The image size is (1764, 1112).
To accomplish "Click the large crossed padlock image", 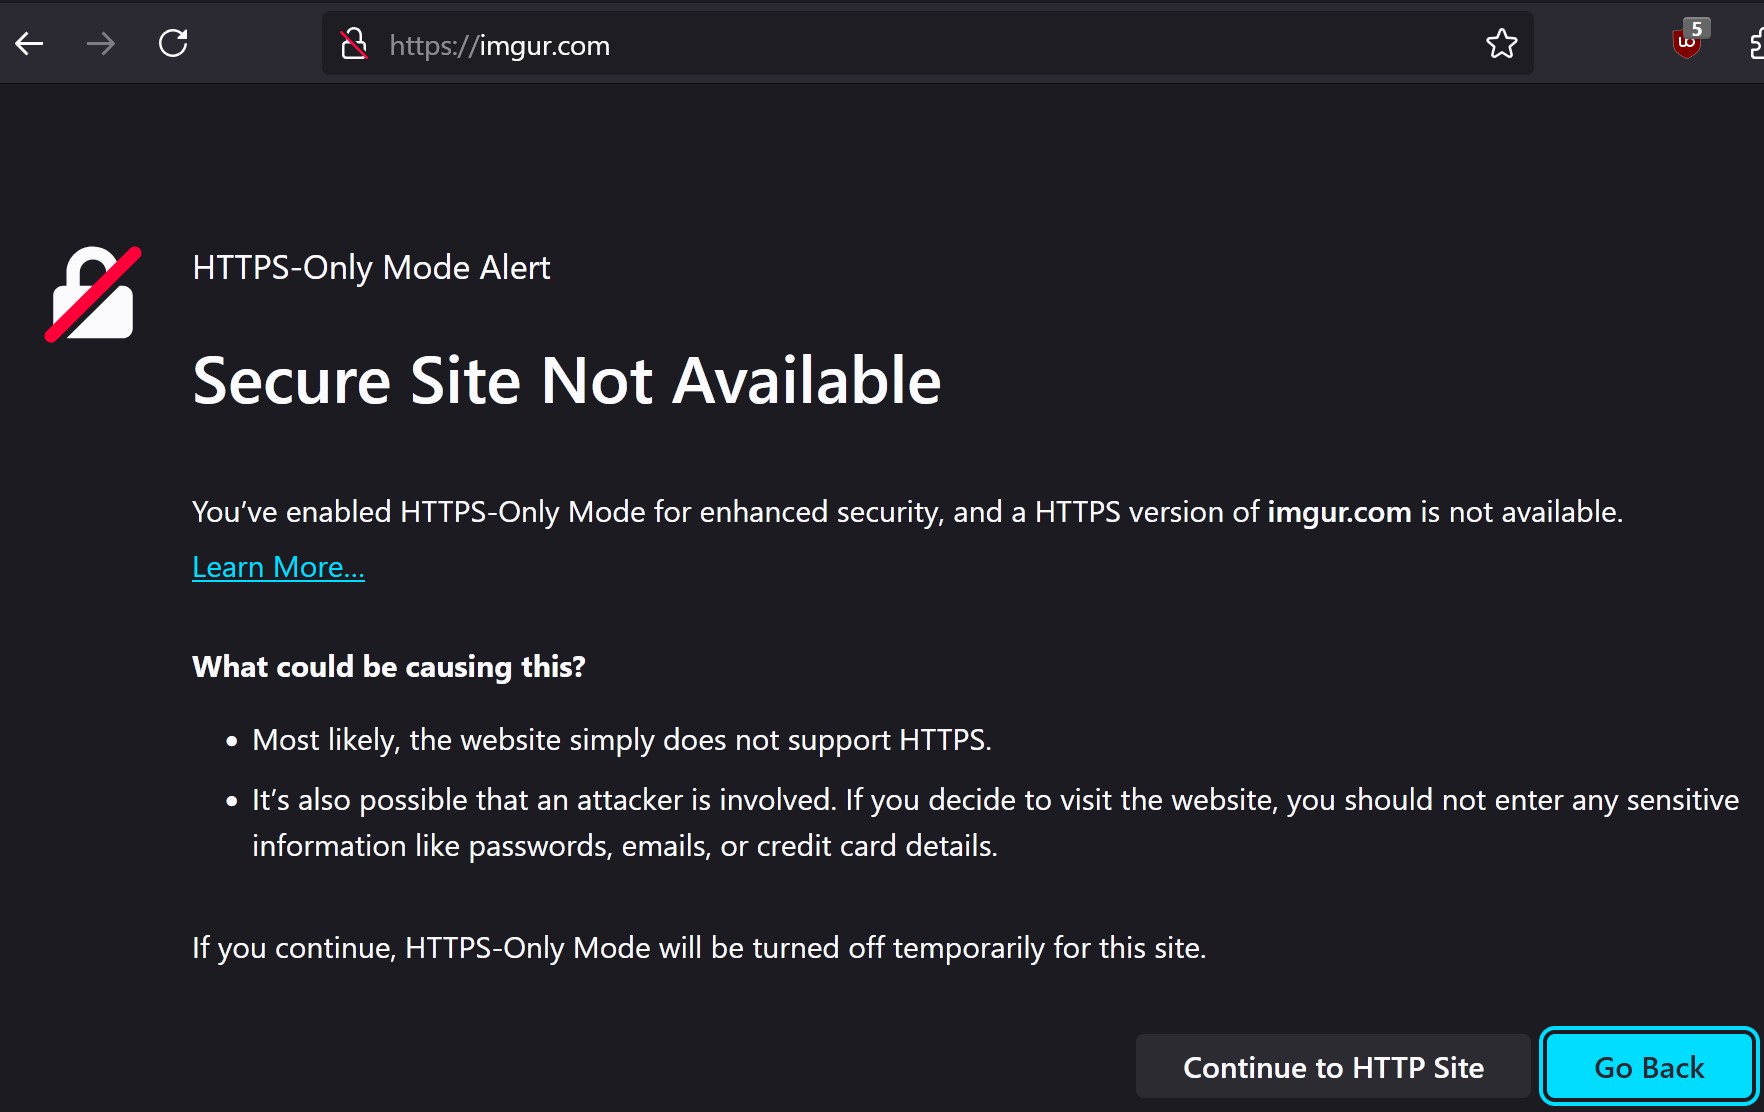I will [93, 294].
